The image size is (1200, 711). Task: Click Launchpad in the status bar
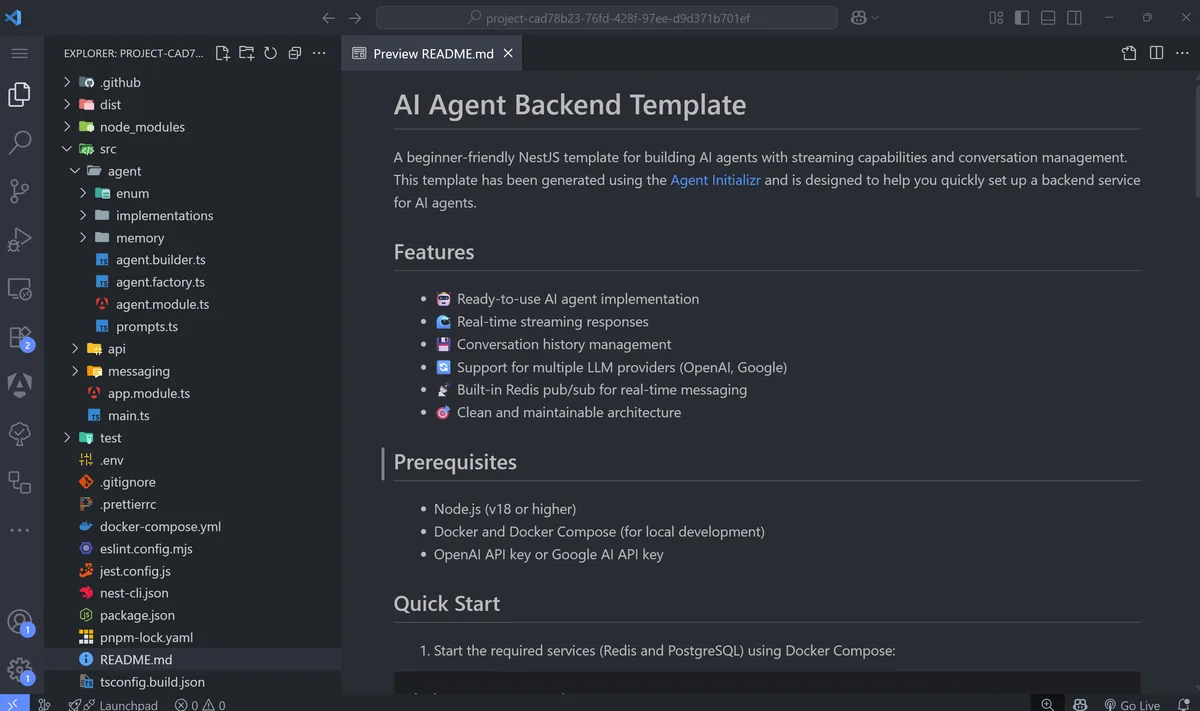coord(114,704)
